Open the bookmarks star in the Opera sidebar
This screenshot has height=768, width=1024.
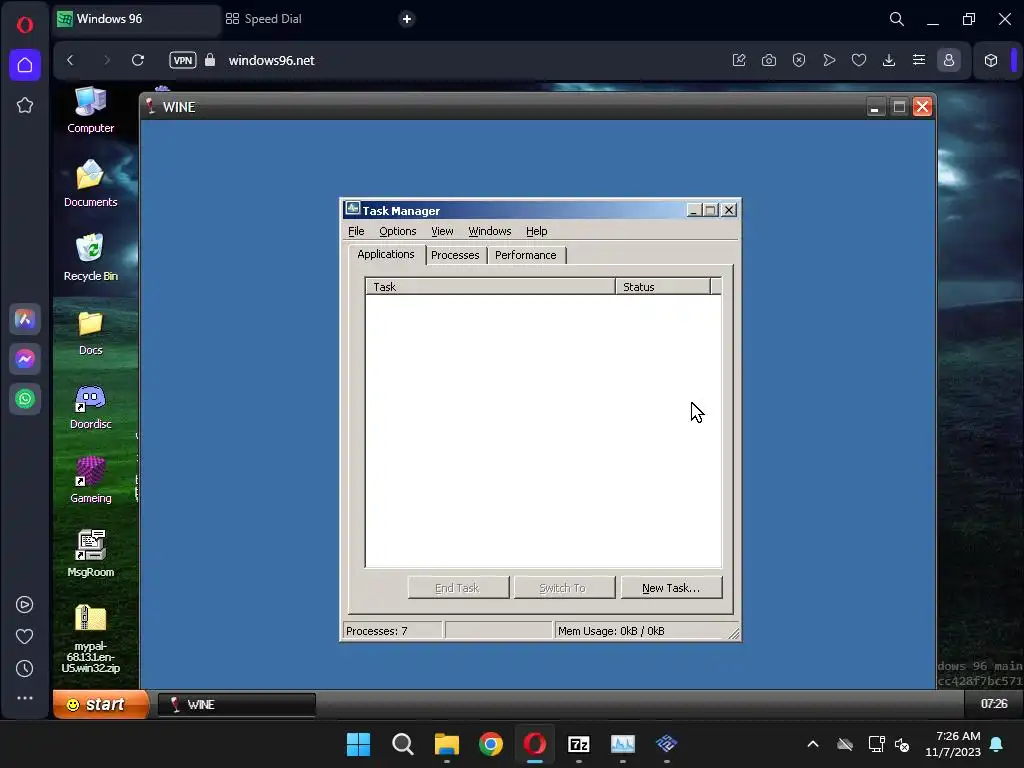[25, 105]
